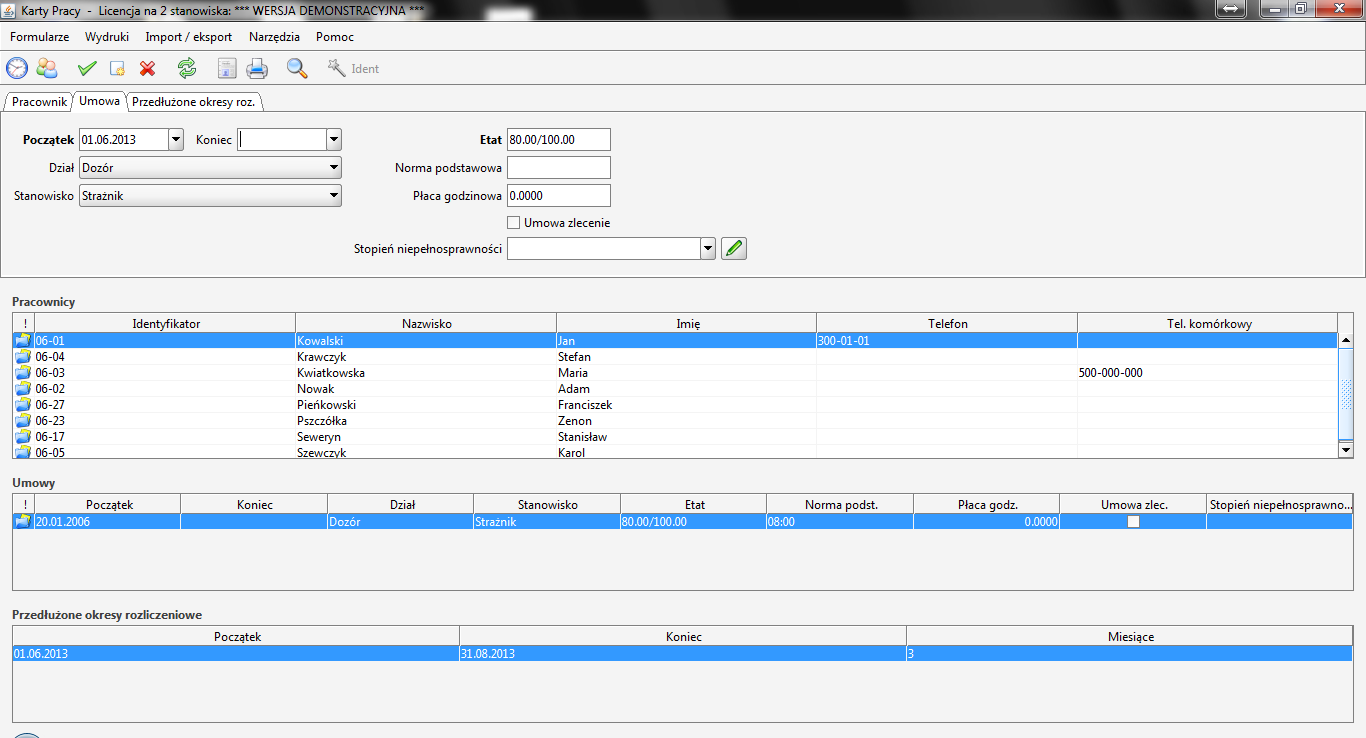The width and height of the screenshot is (1366, 738).
Task: Click folder icon of contract 20.01.2006
Action: point(23,521)
